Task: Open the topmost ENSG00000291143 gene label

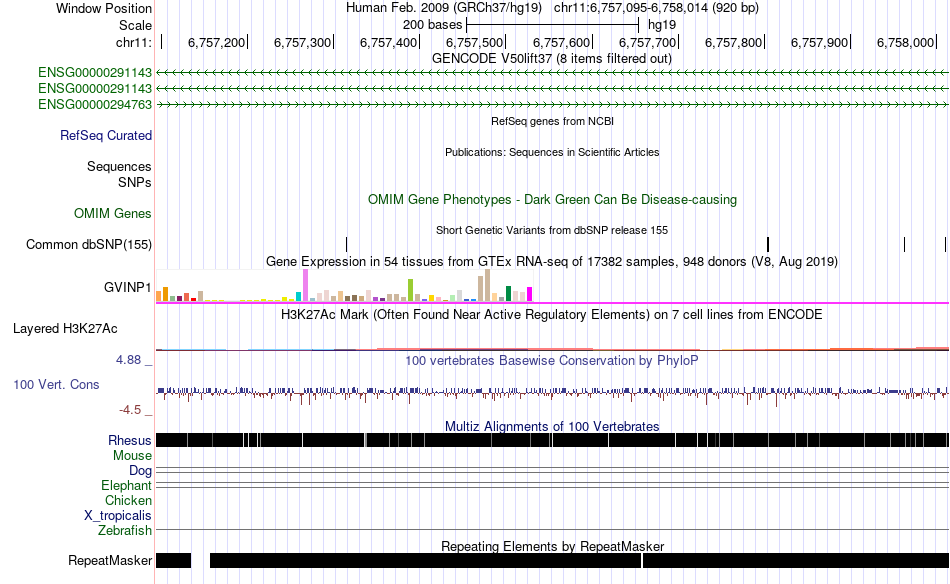Action: (95, 73)
